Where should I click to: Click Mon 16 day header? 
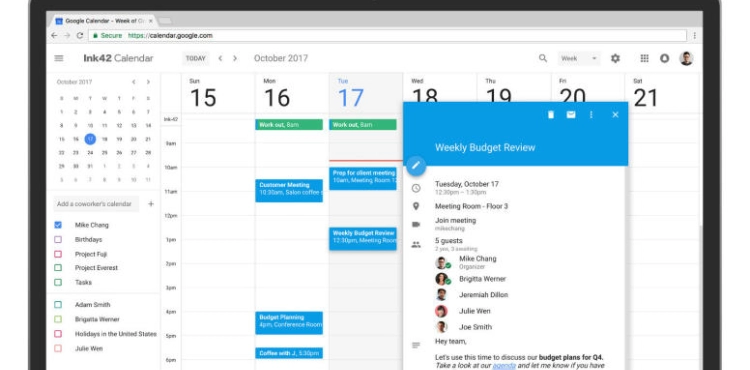(292, 93)
